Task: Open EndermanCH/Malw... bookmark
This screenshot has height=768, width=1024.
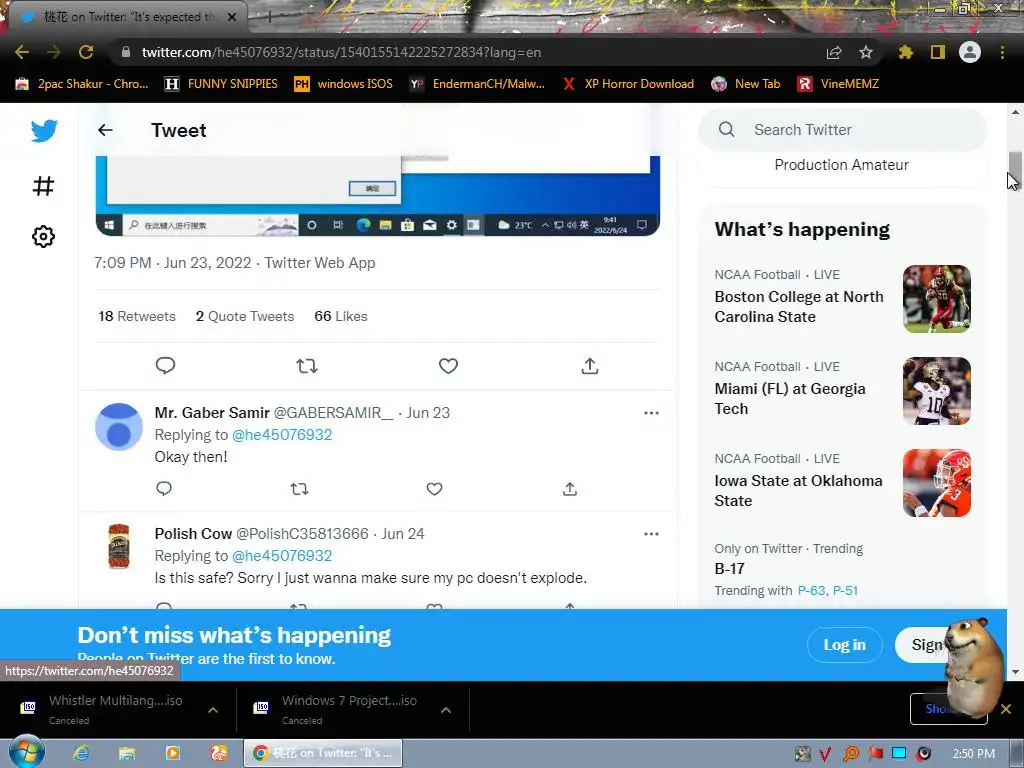Action: (x=477, y=84)
